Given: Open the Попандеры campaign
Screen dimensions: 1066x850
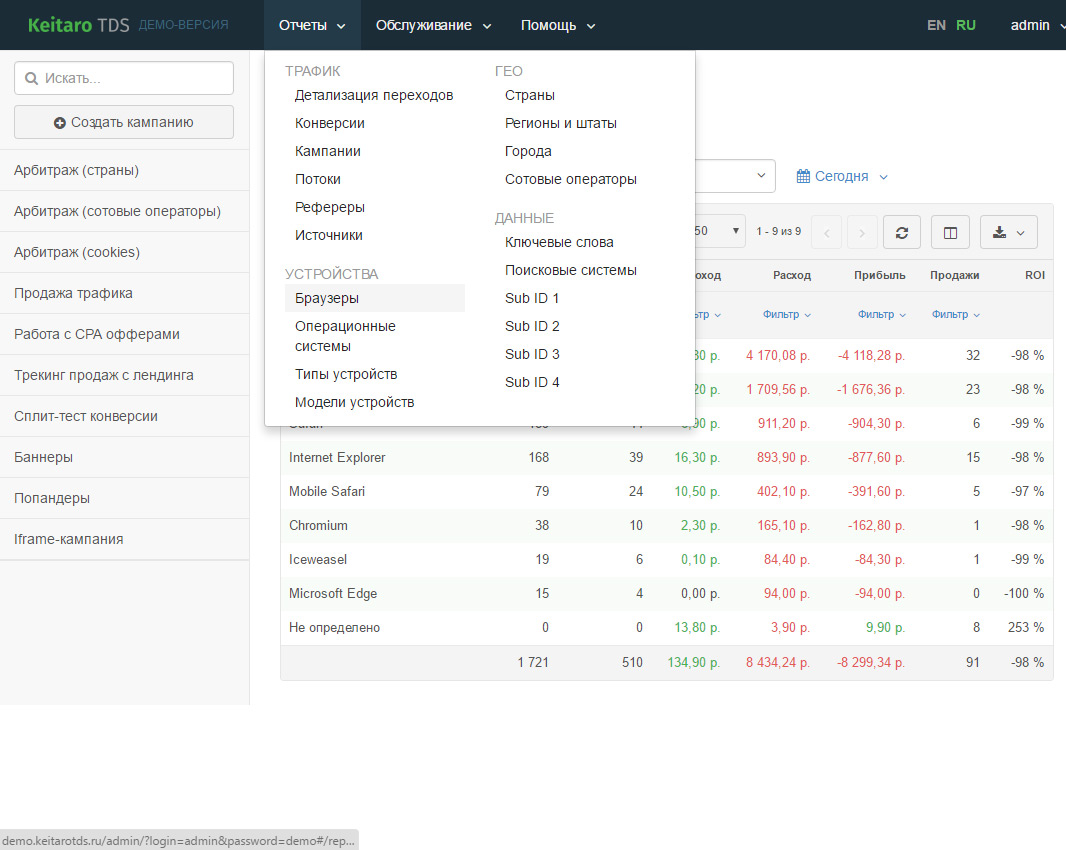Looking at the screenshot, I should click(52, 498).
